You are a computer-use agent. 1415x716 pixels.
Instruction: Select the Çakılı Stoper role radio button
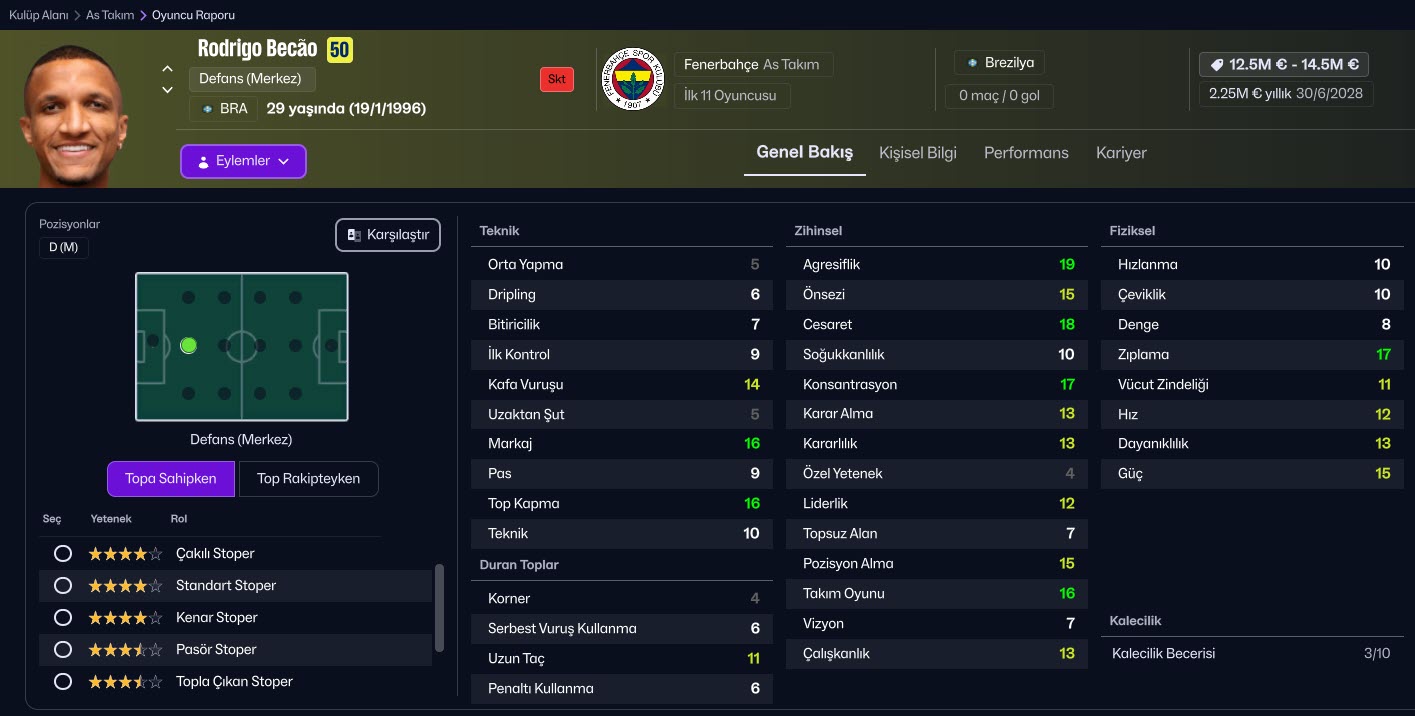[x=63, y=553]
